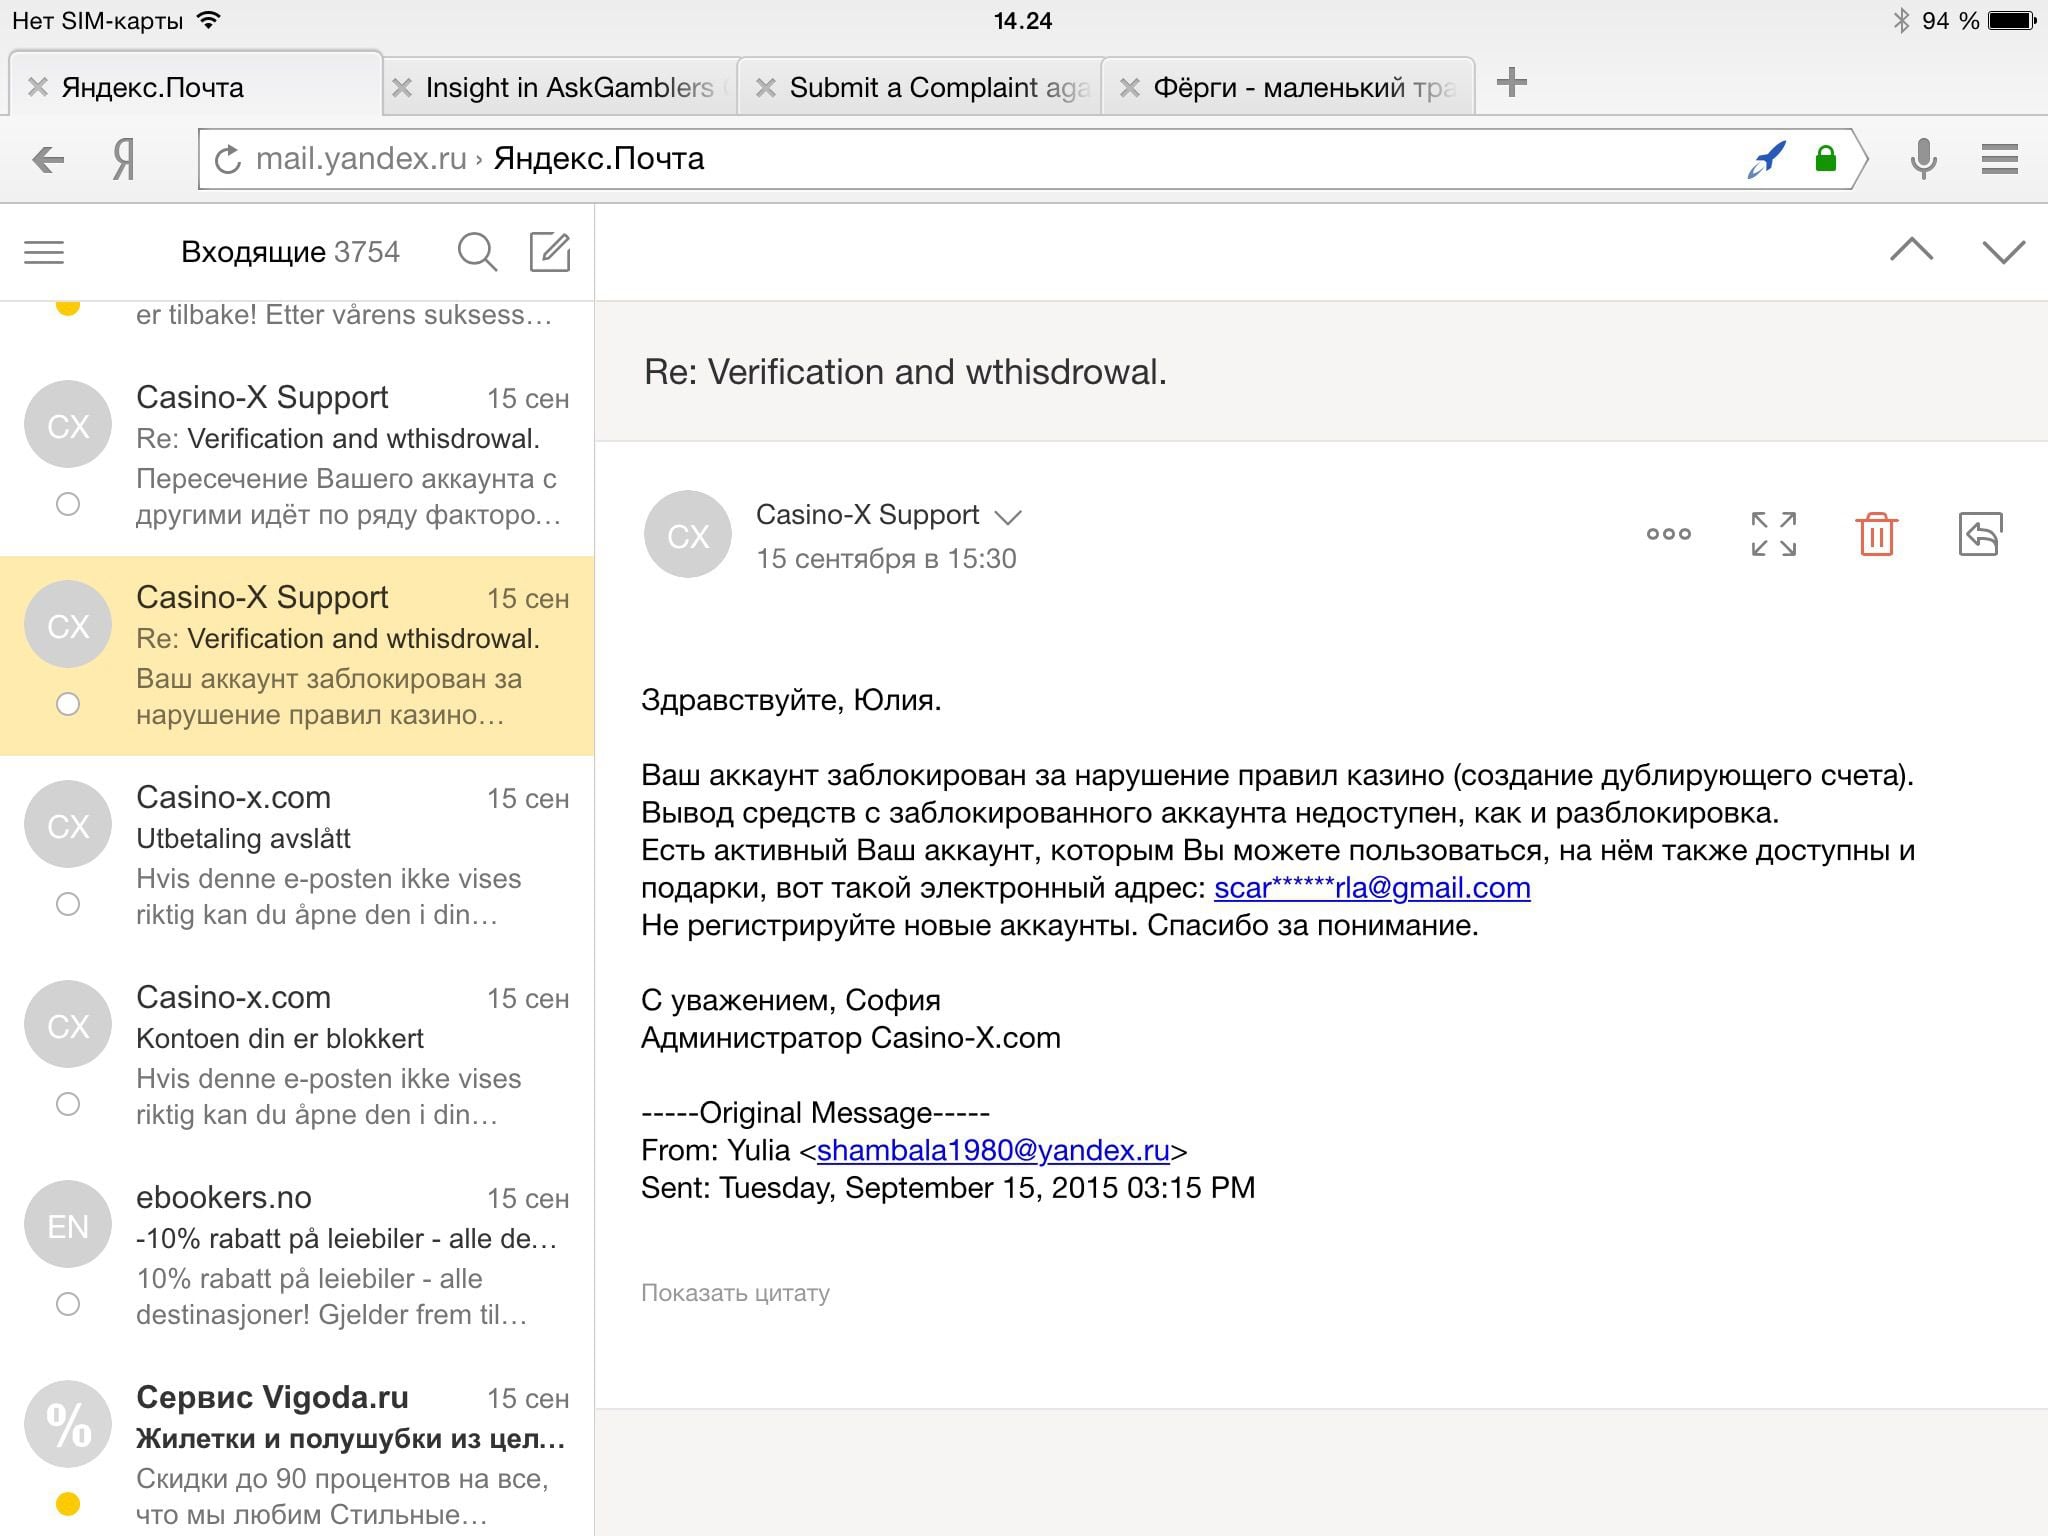Expand the message to full screen
Image resolution: width=2048 pixels, height=1536 pixels.
coord(1774,534)
